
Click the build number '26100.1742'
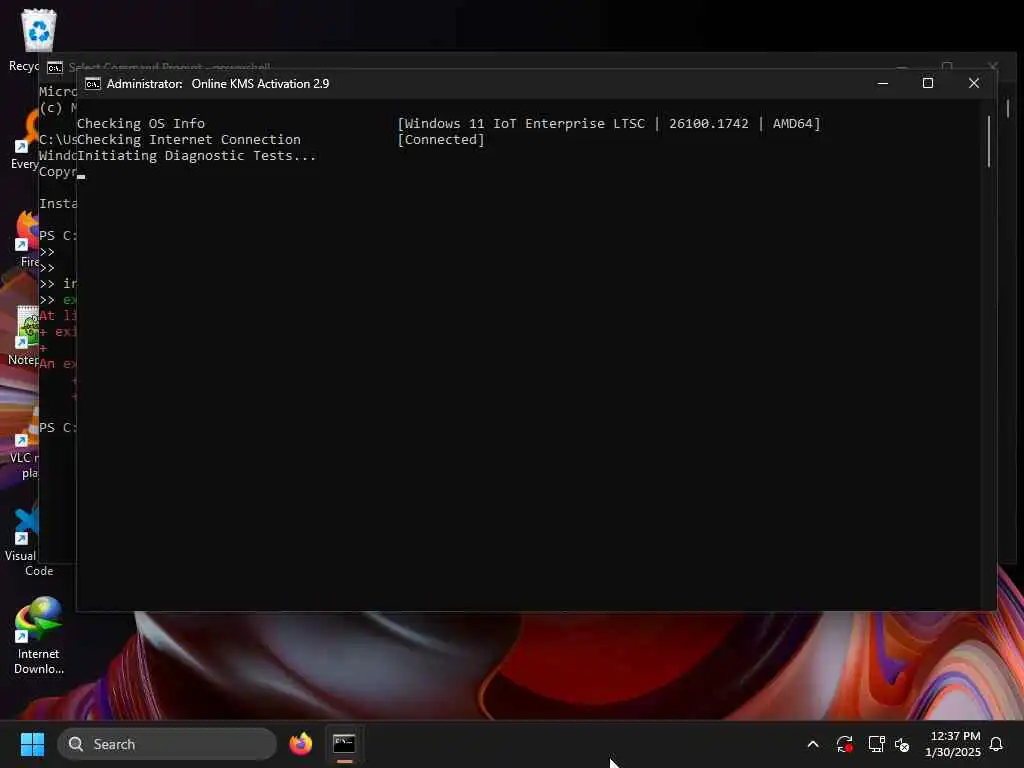click(x=709, y=123)
